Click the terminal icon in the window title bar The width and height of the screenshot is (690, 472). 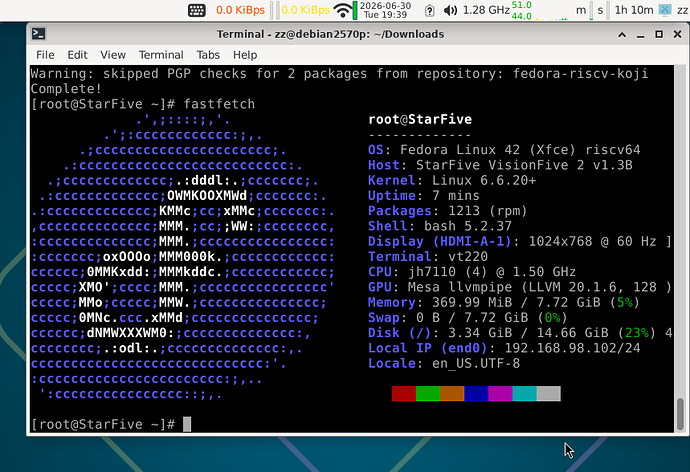tap(39, 34)
